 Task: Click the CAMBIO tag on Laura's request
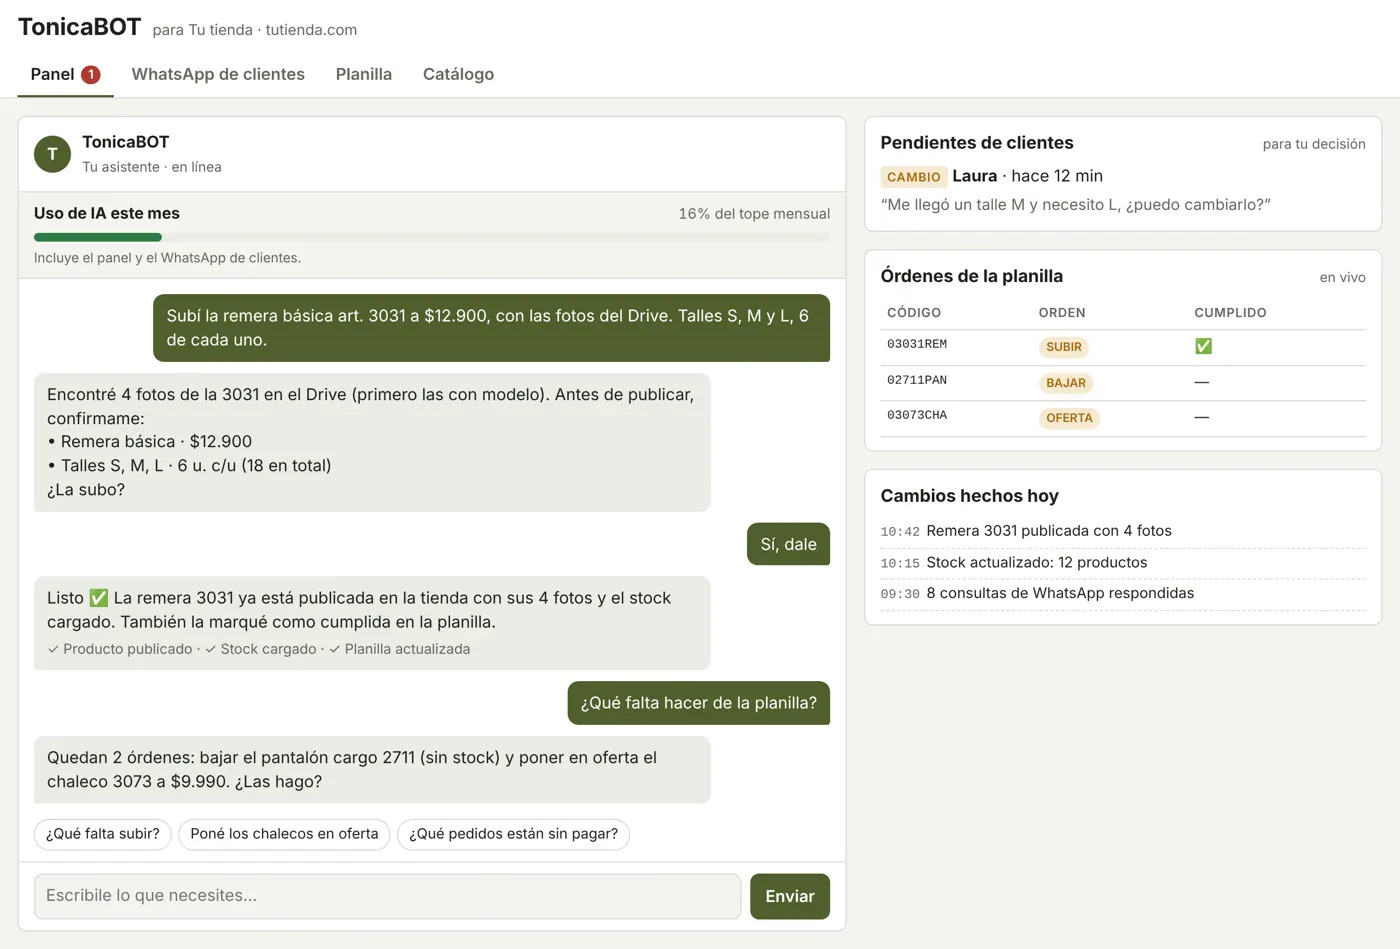[x=914, y=177]
